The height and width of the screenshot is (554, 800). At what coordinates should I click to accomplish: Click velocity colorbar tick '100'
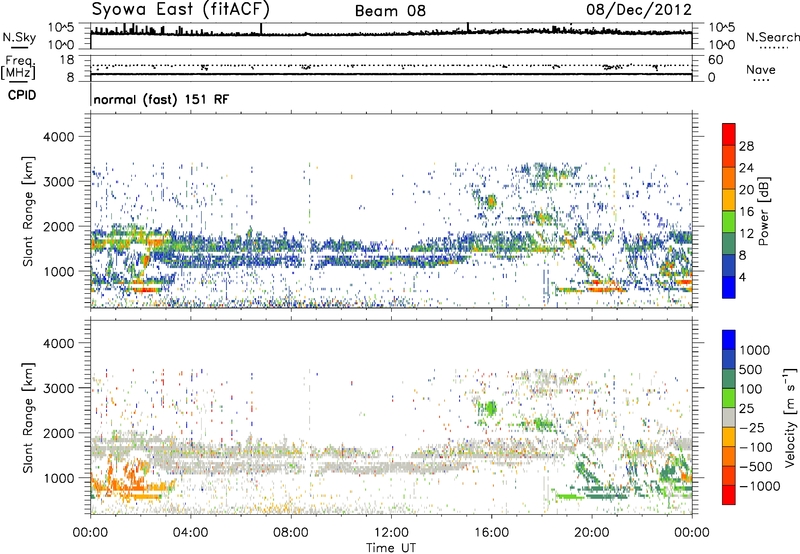coord(751,389)
